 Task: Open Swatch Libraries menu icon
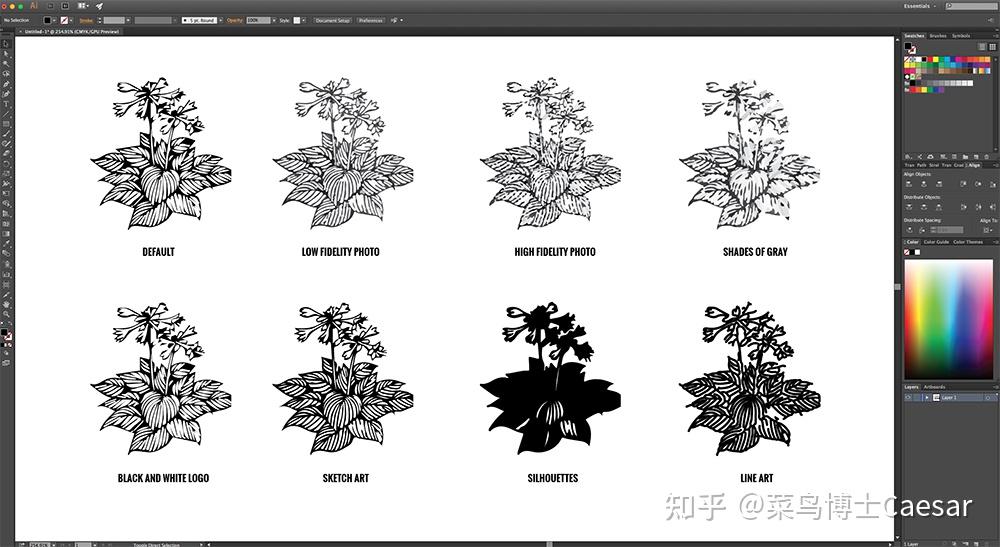tap(908, 157)
